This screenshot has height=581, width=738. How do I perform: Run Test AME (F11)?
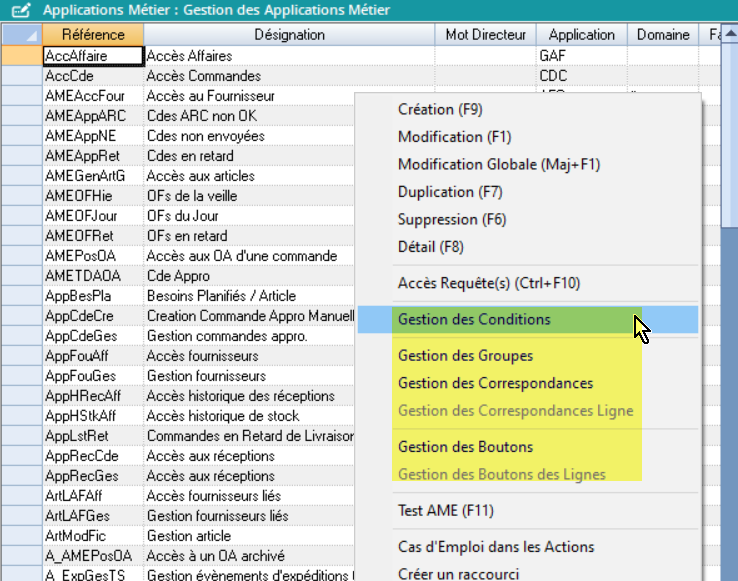tap(443, 511)
